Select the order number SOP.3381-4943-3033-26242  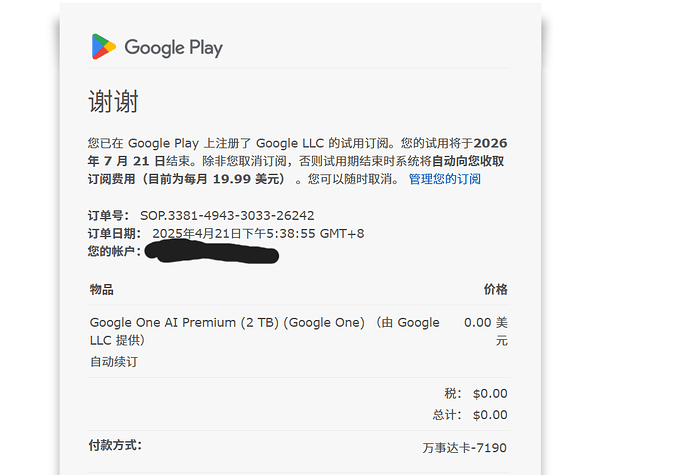point(227,216)
